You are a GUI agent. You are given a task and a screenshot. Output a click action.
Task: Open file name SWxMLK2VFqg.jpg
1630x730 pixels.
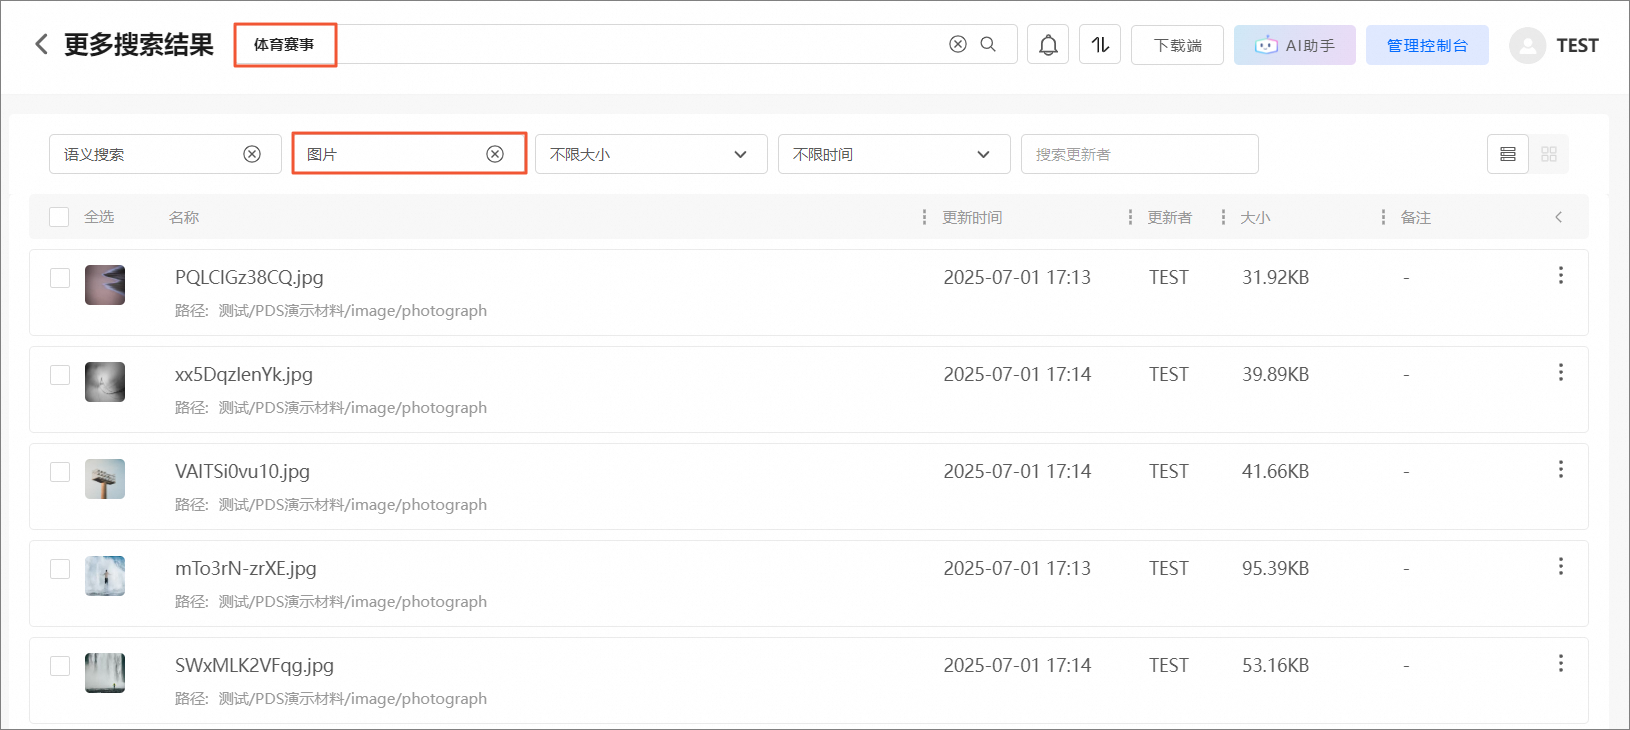254,666
